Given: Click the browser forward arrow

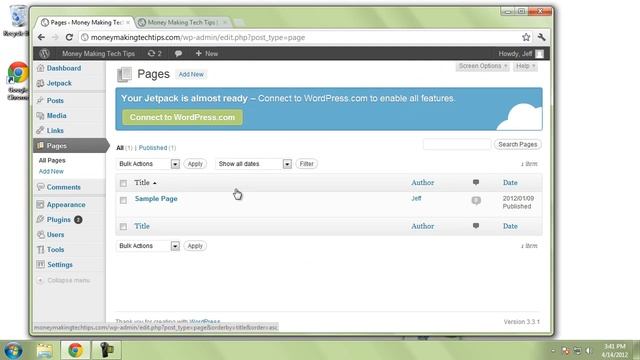Looking at the screenshot, I should tap(56, 37).
